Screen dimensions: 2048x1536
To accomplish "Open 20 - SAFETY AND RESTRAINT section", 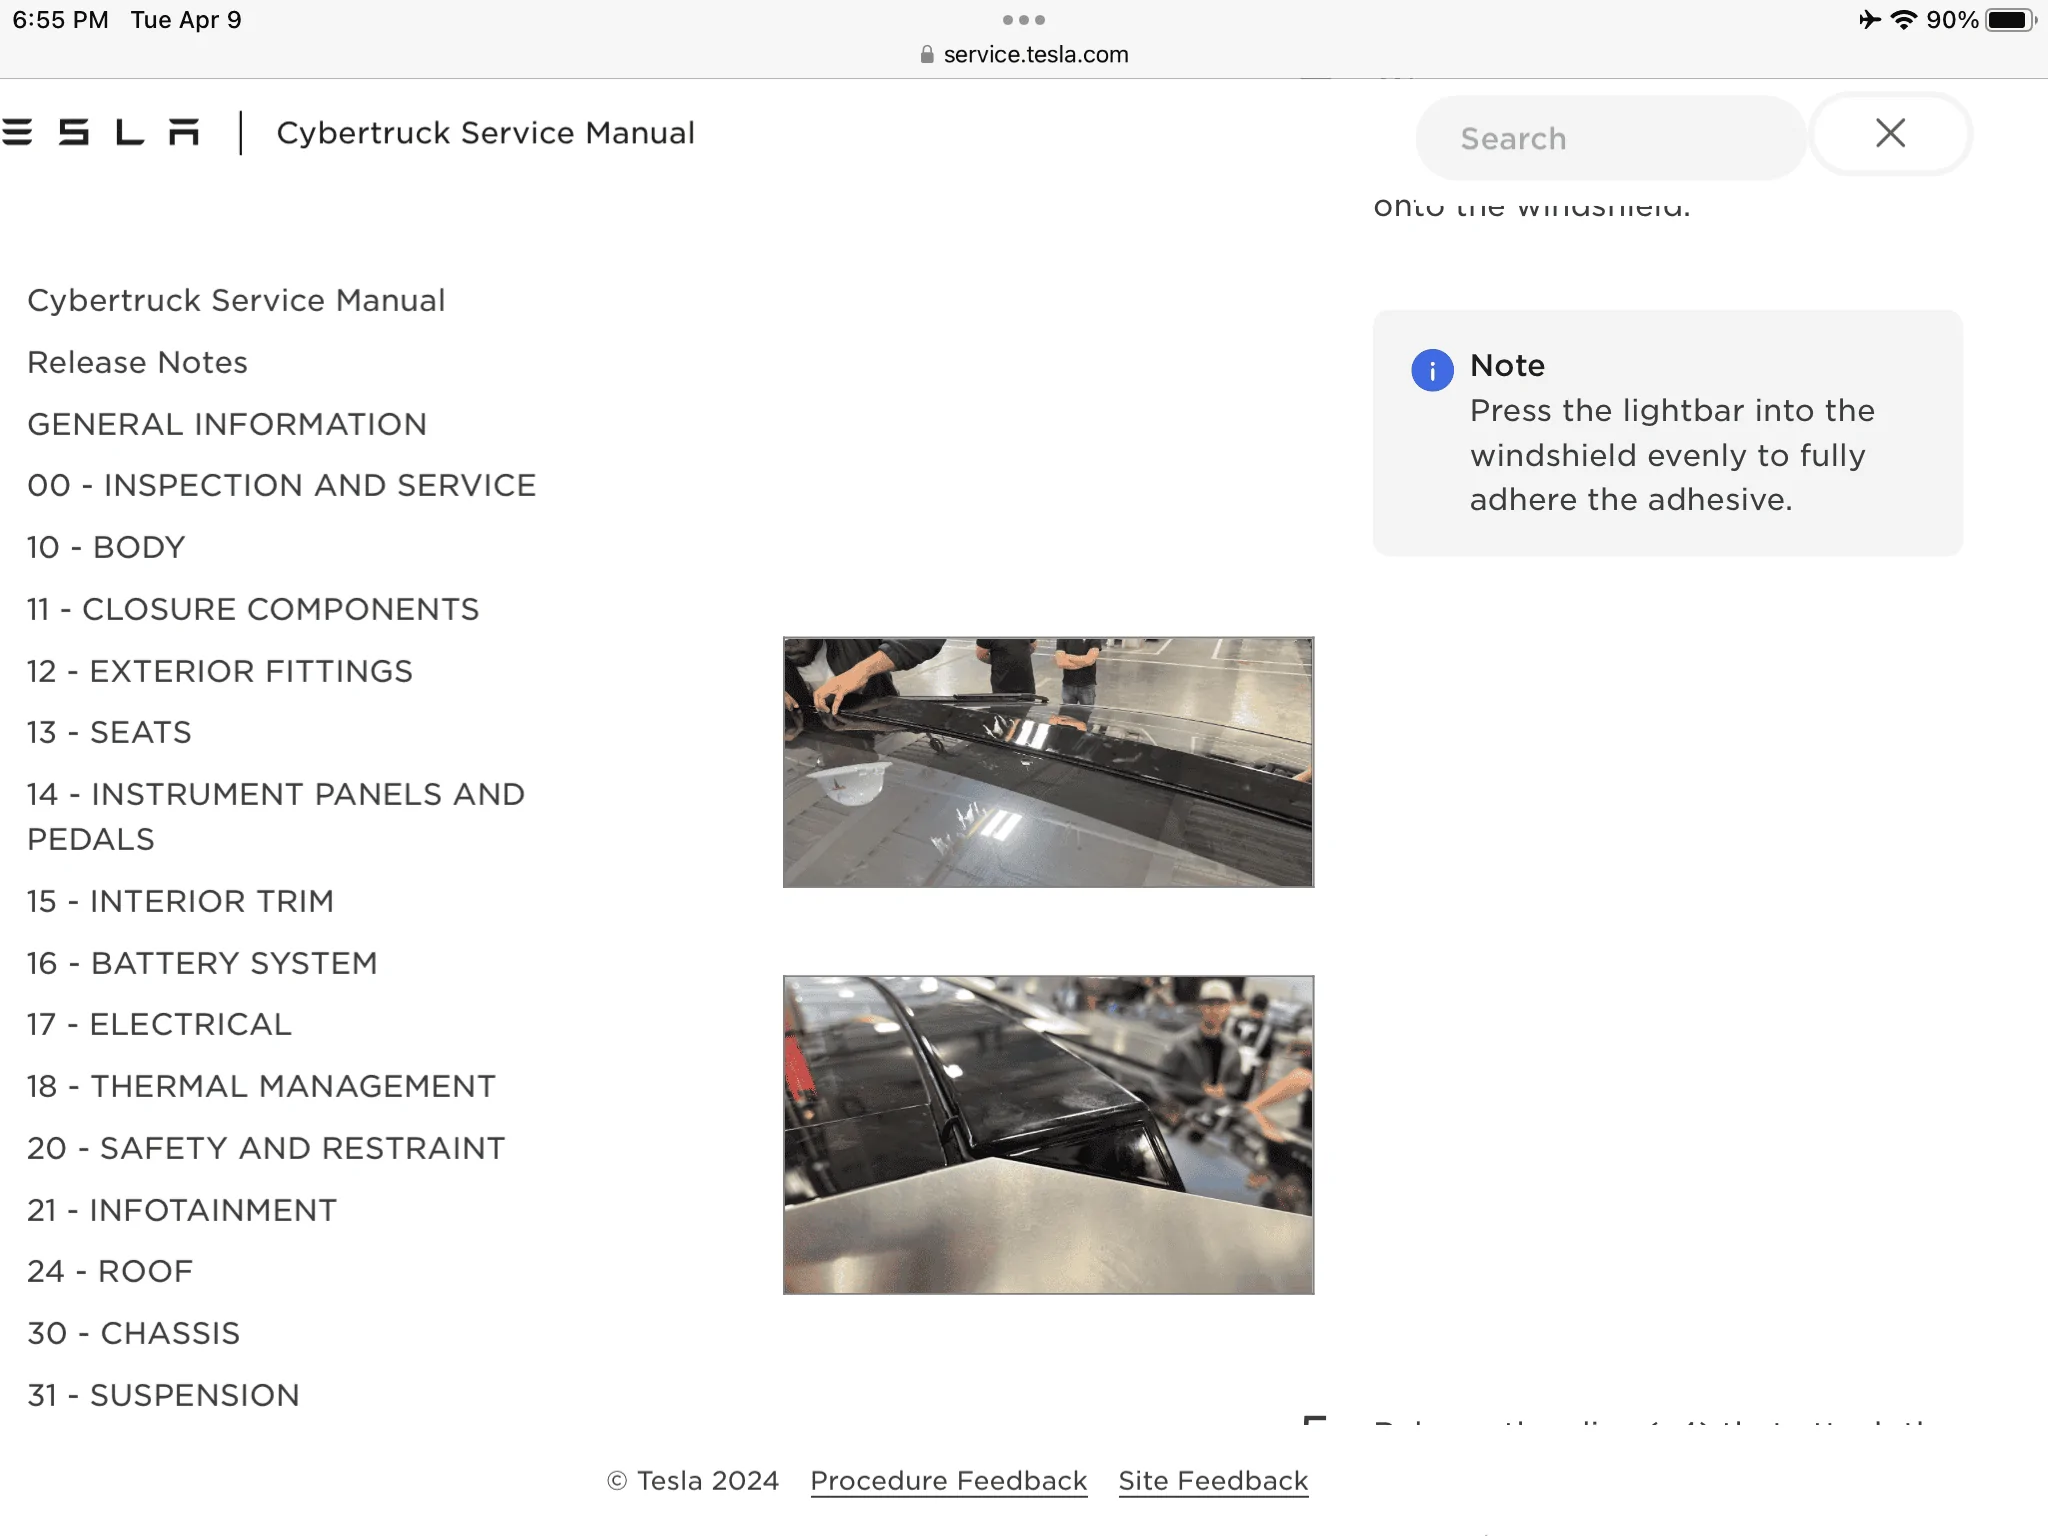I will pyautogui.click(x=266, y=1148).
